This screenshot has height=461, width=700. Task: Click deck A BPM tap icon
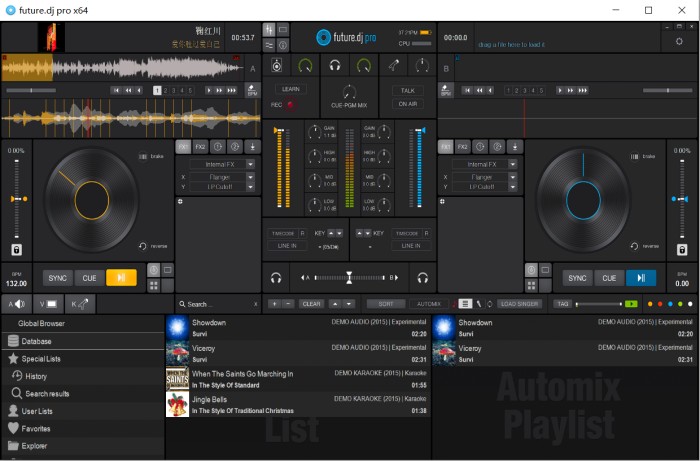tap(252, 90)
